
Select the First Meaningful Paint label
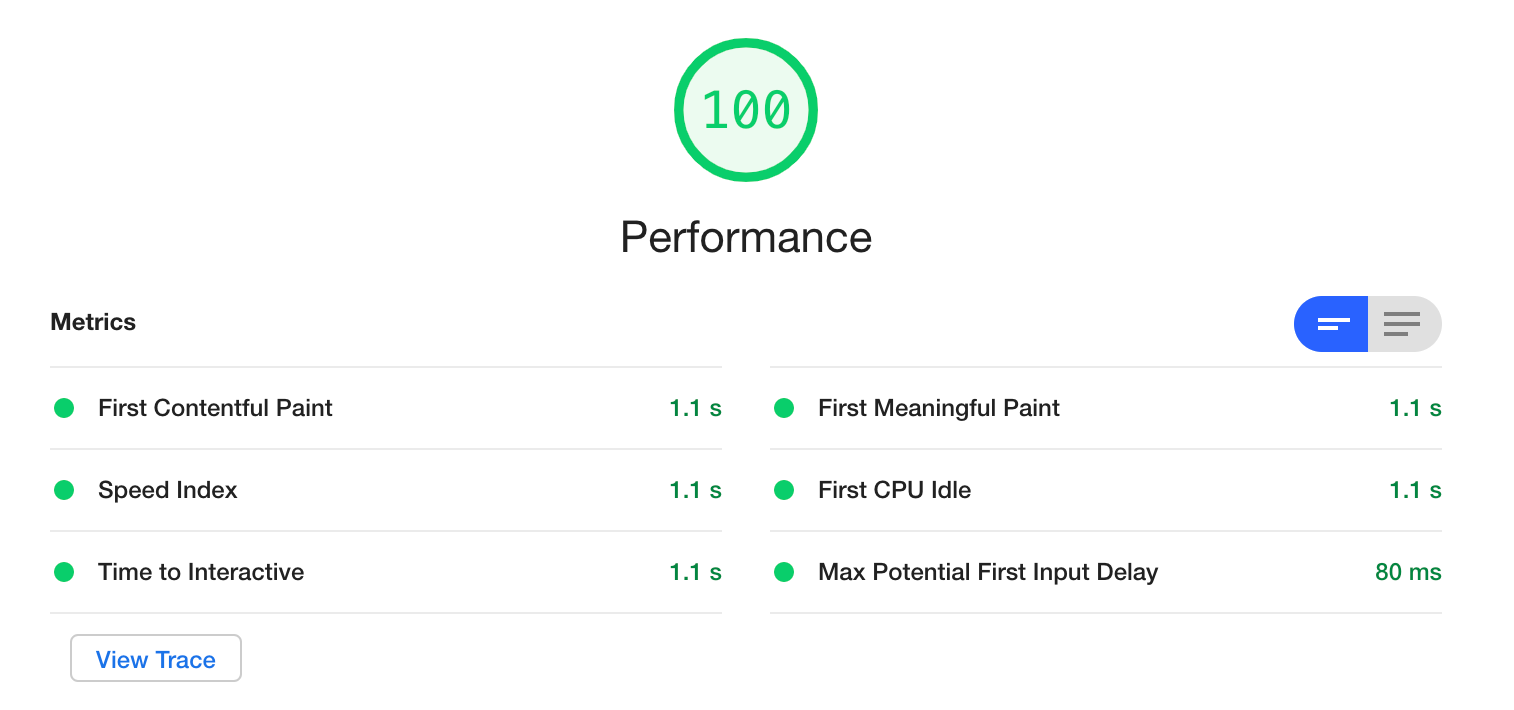click(x=939, y=408)
